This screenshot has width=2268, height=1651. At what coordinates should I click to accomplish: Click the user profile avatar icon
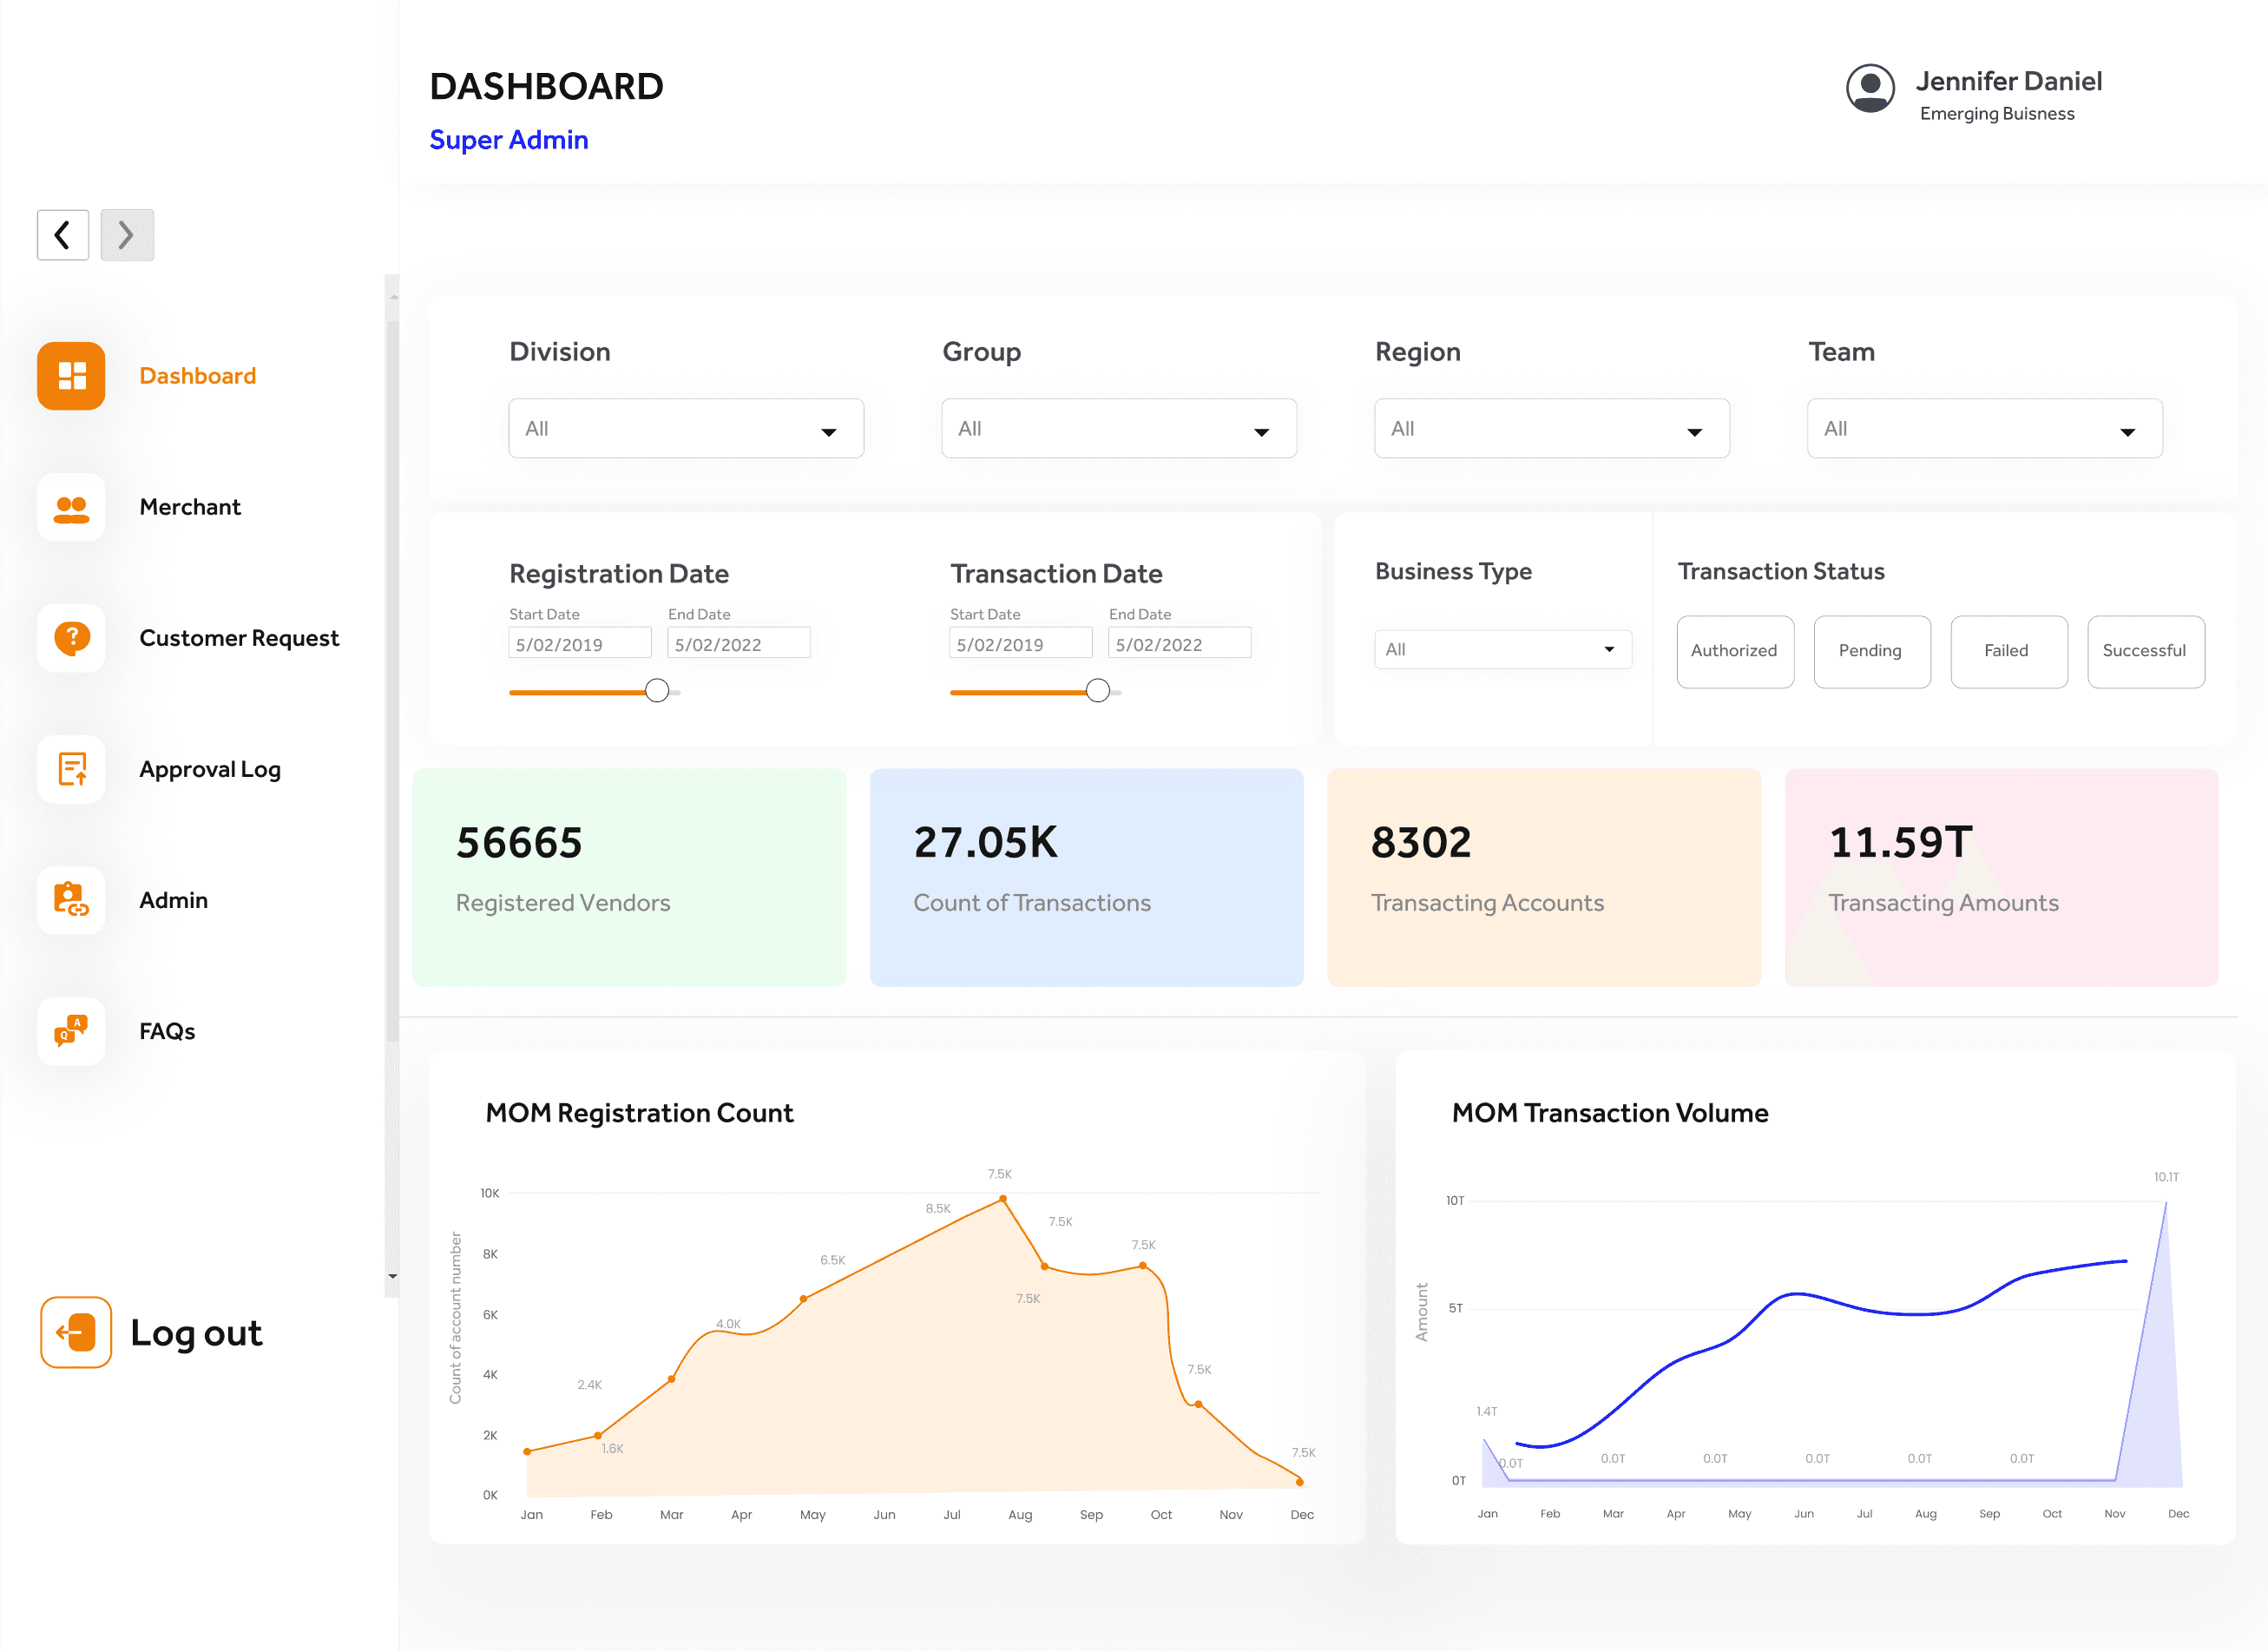[1870, 89]
